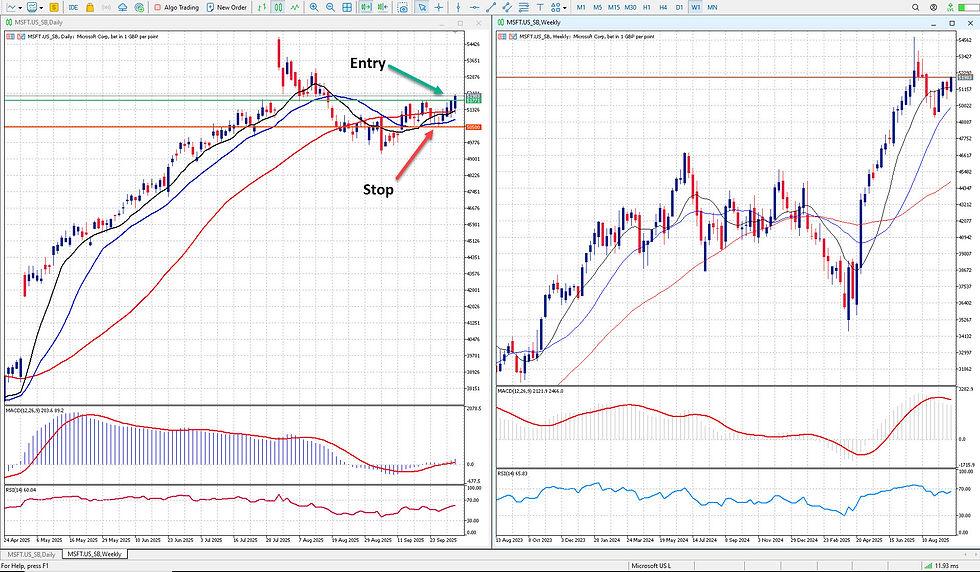Toggle chart shift from right border

click(x=382, y=8)
